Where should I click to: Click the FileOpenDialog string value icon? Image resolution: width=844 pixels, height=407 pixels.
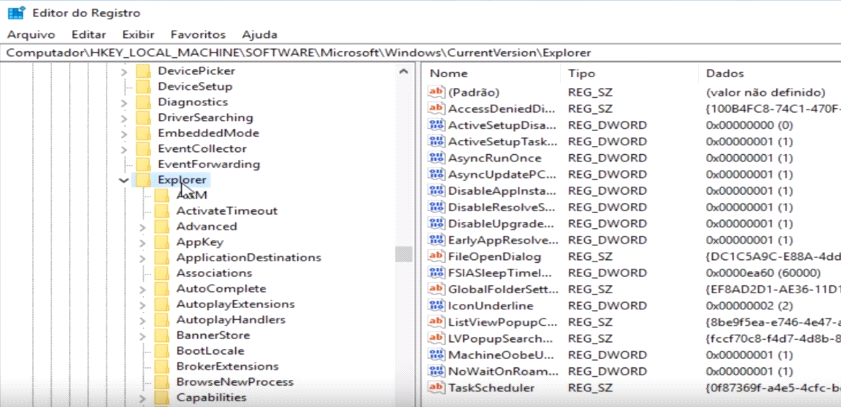[436, 256]
